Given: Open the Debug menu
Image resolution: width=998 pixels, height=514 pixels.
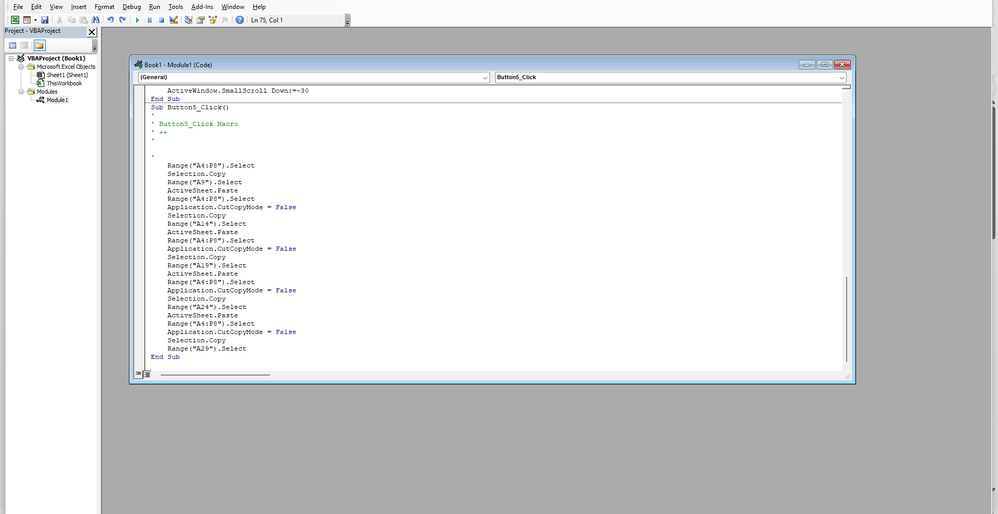Looking at the screenshot, I should (131, 7).
